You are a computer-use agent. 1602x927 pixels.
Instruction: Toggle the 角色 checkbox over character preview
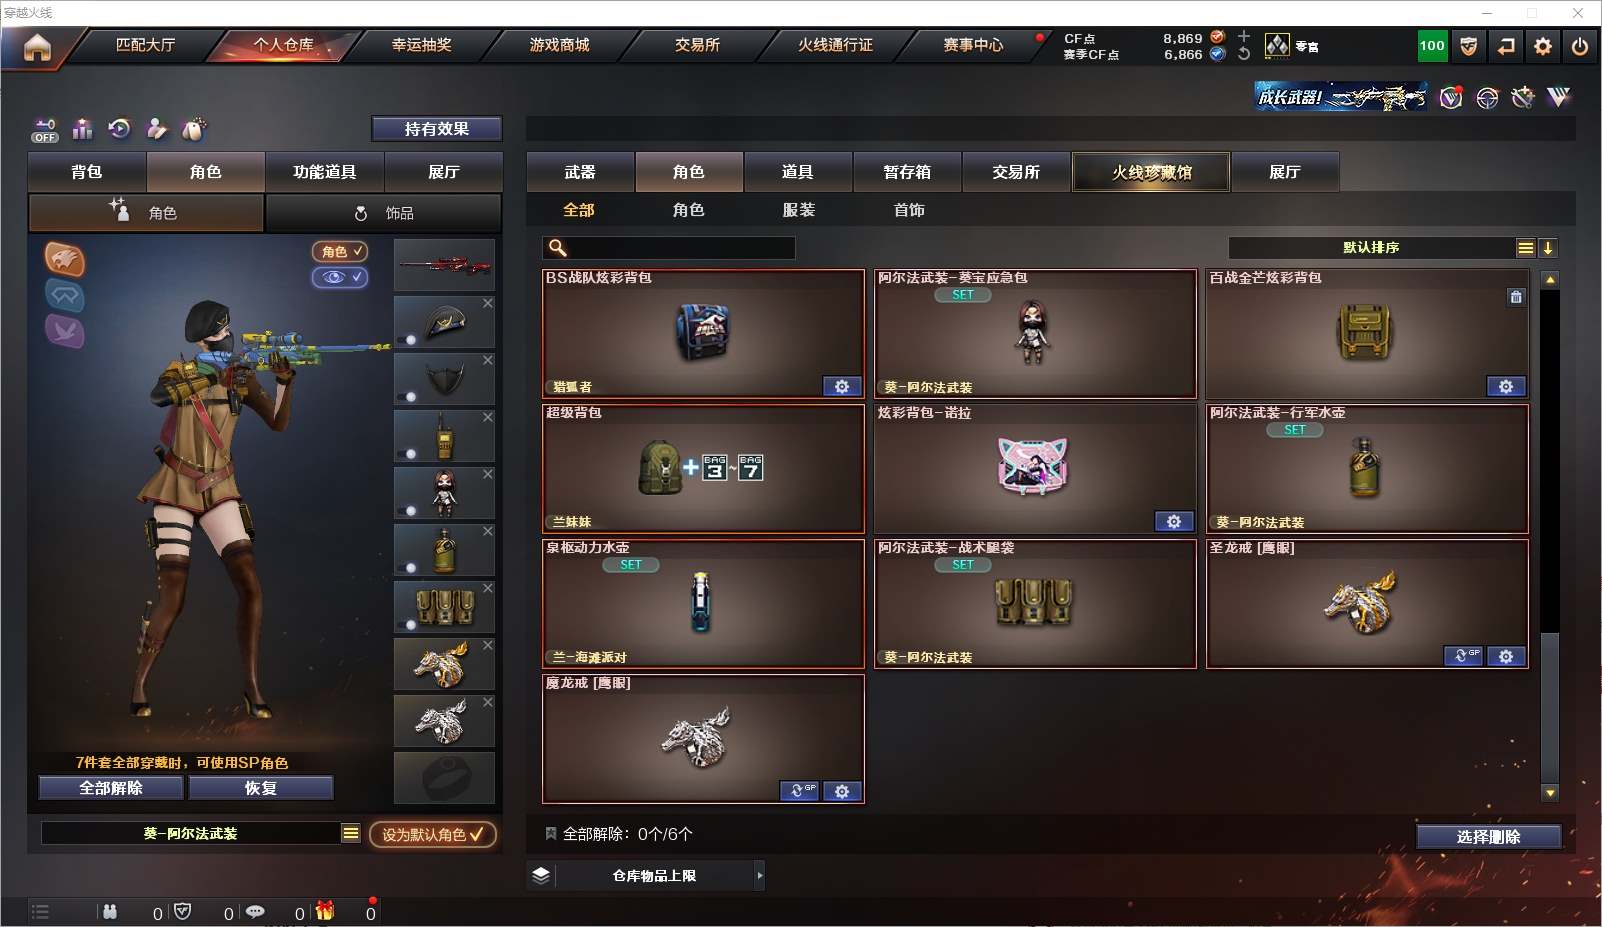pos(340,251)
